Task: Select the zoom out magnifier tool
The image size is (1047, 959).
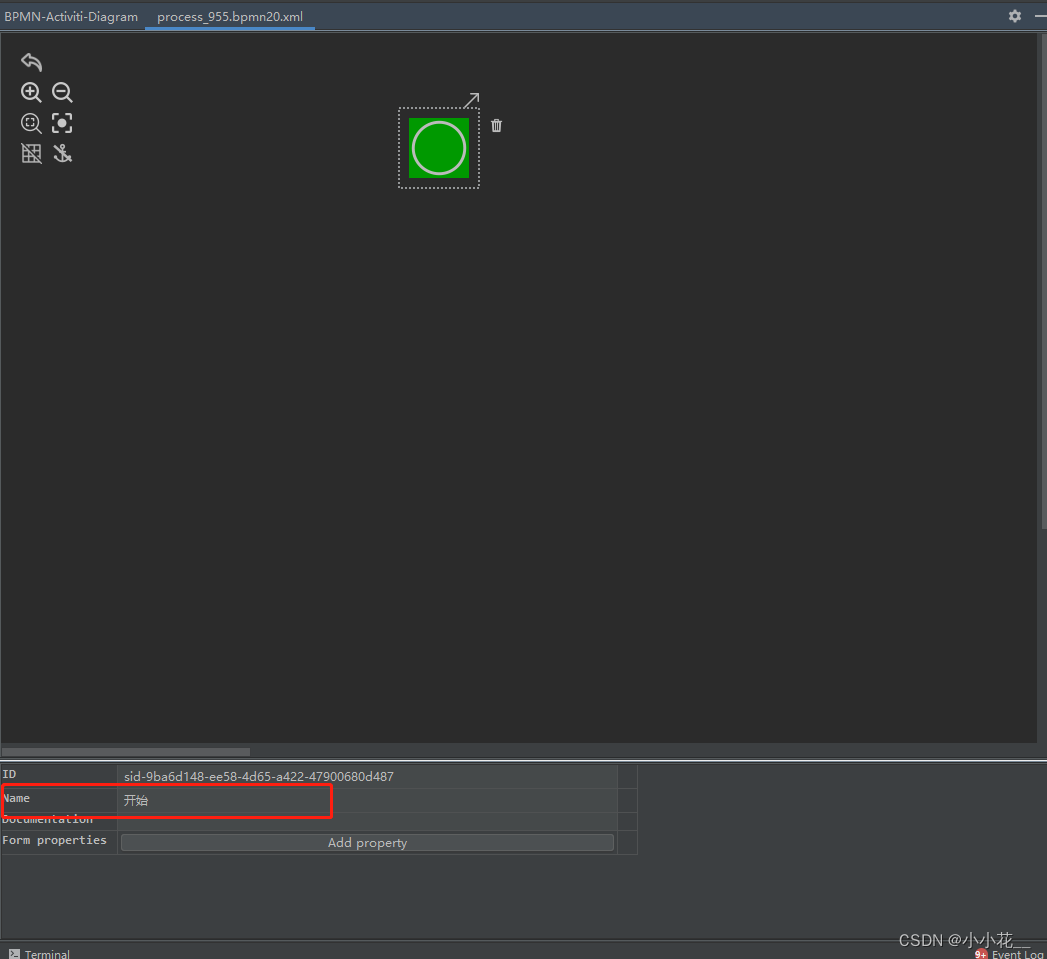Action: tap(62, 92)
